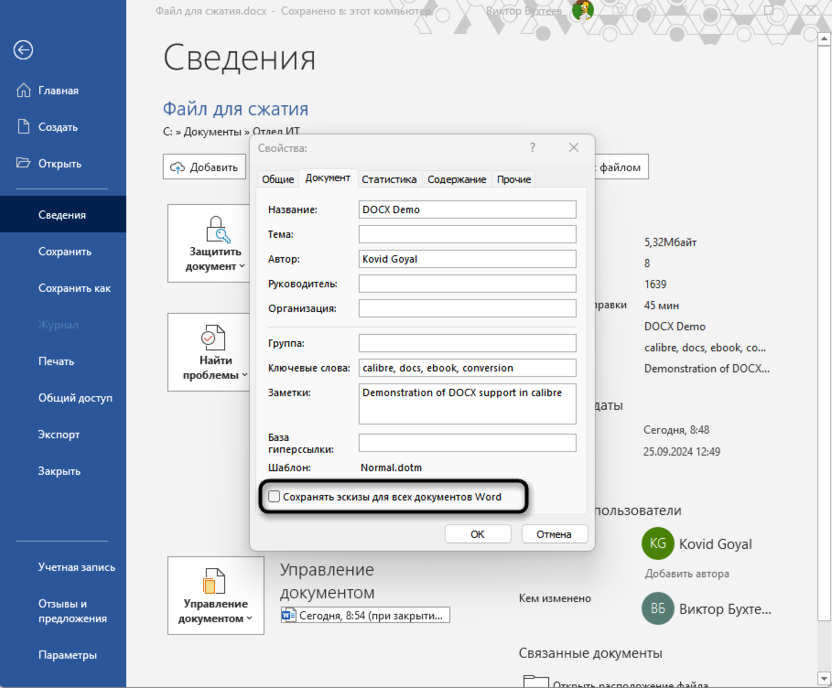Viewport: 832px width, 688px height.
Task: Click the file path С: » Документы » Отдел ИТ
Action: click(231, 132)
